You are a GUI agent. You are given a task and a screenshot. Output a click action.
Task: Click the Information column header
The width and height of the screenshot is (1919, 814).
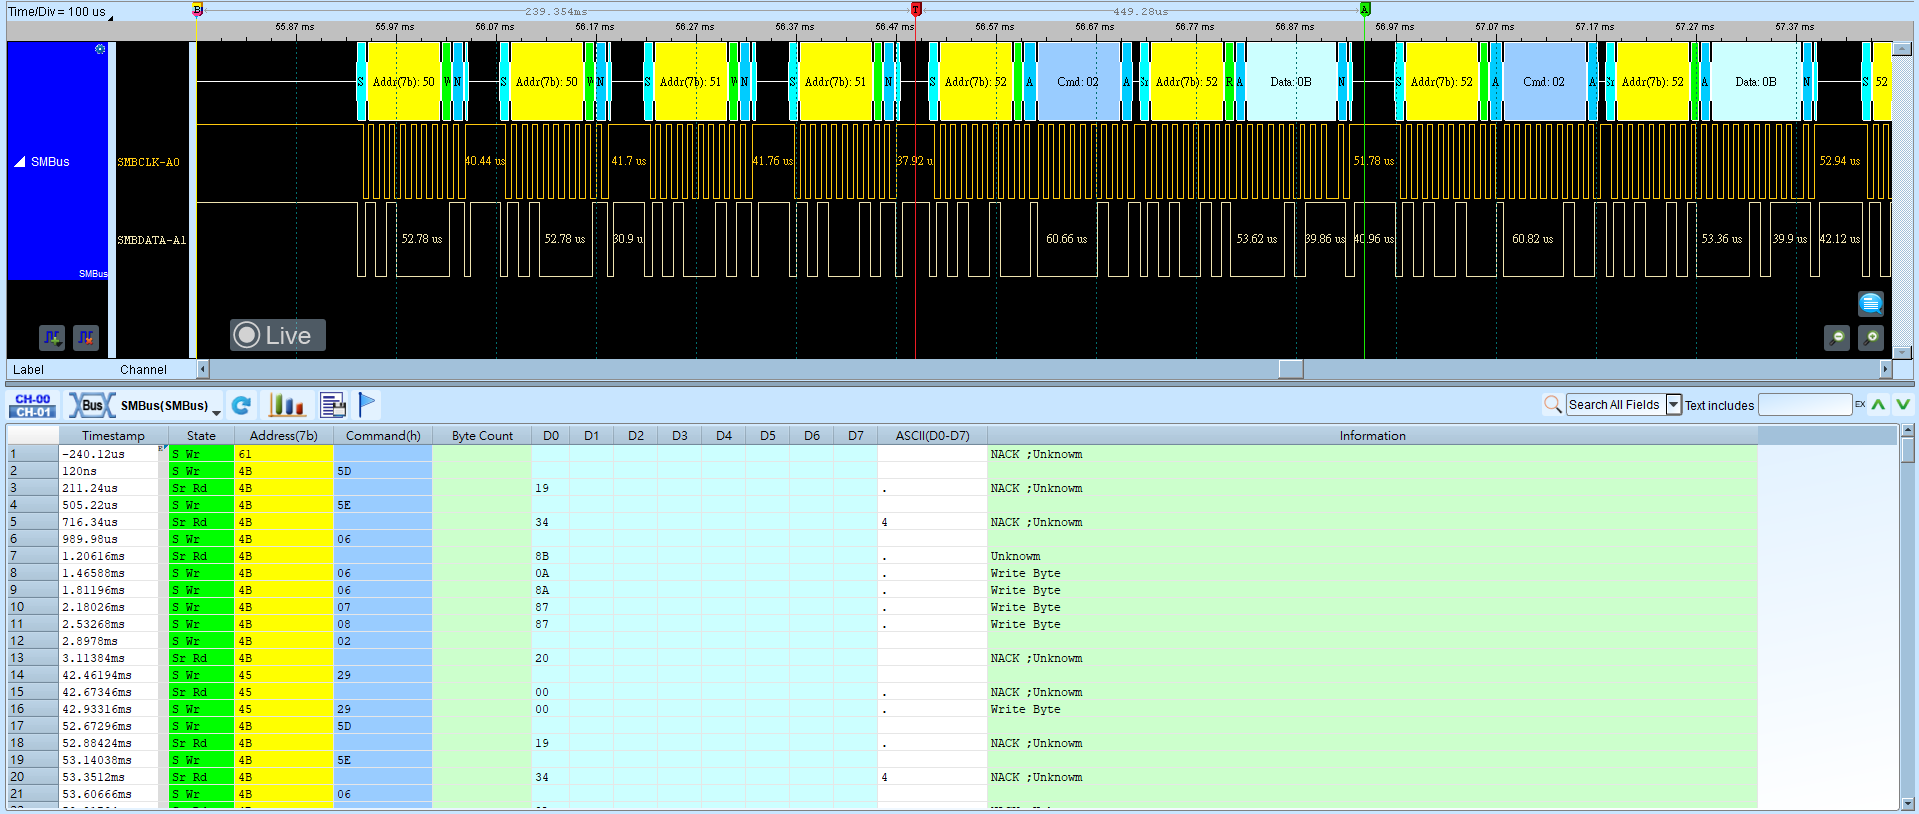(1372, 435)
